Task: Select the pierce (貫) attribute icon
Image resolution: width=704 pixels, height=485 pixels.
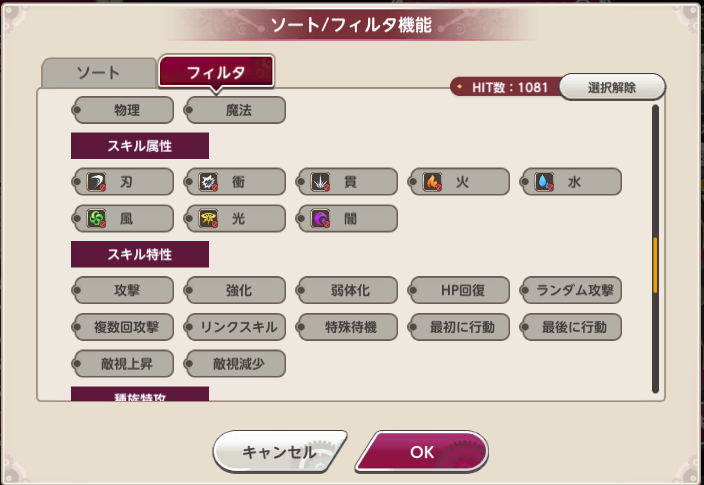Action: tap(321, 182)
